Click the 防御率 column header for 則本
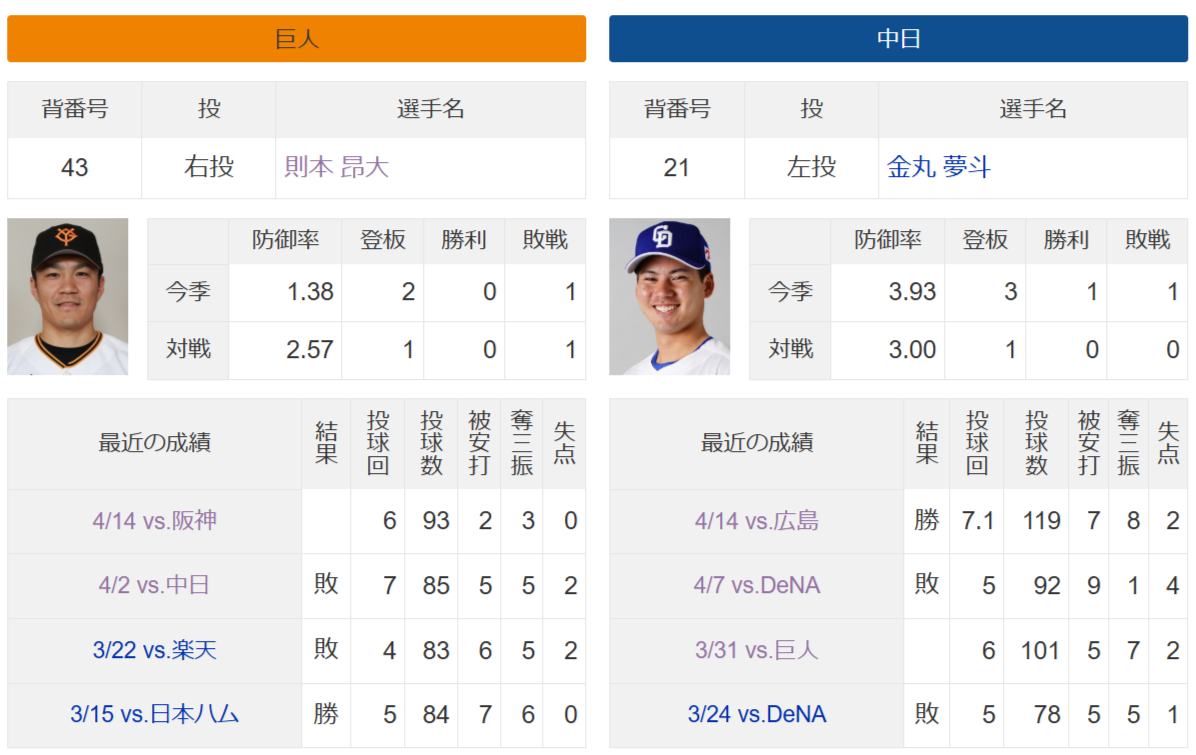The width and height of the screenshot is (1196, 755). [x=285, y=240]
